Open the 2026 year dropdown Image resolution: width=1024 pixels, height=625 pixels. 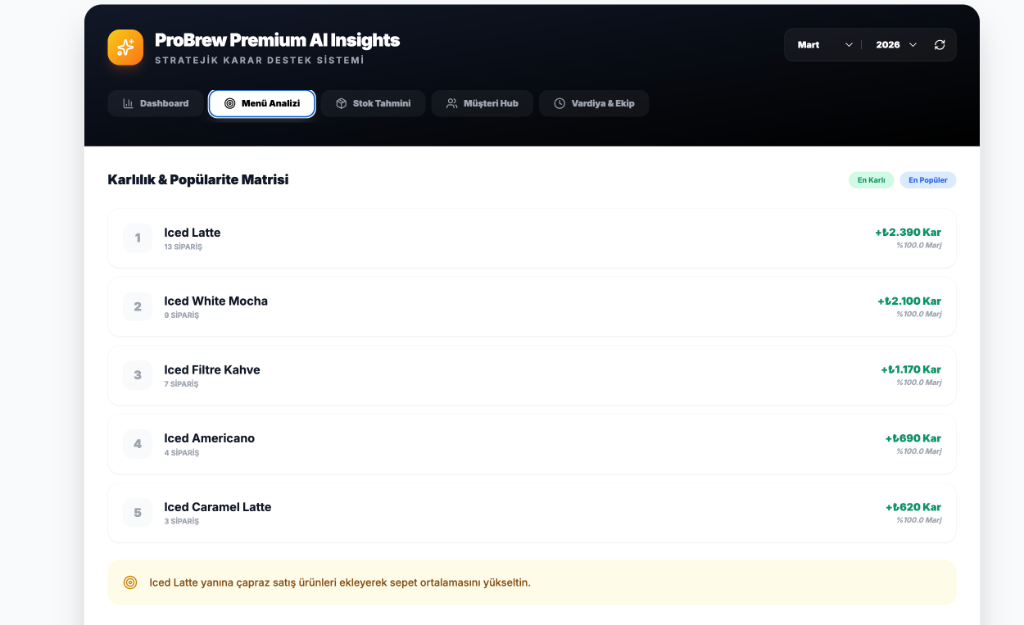[x=896, y=45]
